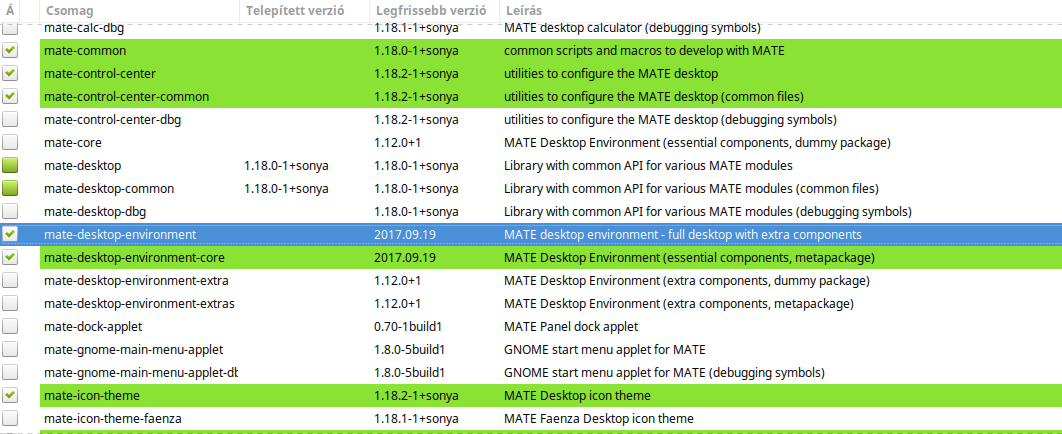Image resolution: width=1062 pixels, height=434 pixels.
Task: Click version 0.70-1build1 of mate-dock-applet
Action: [x=408, y=326]
